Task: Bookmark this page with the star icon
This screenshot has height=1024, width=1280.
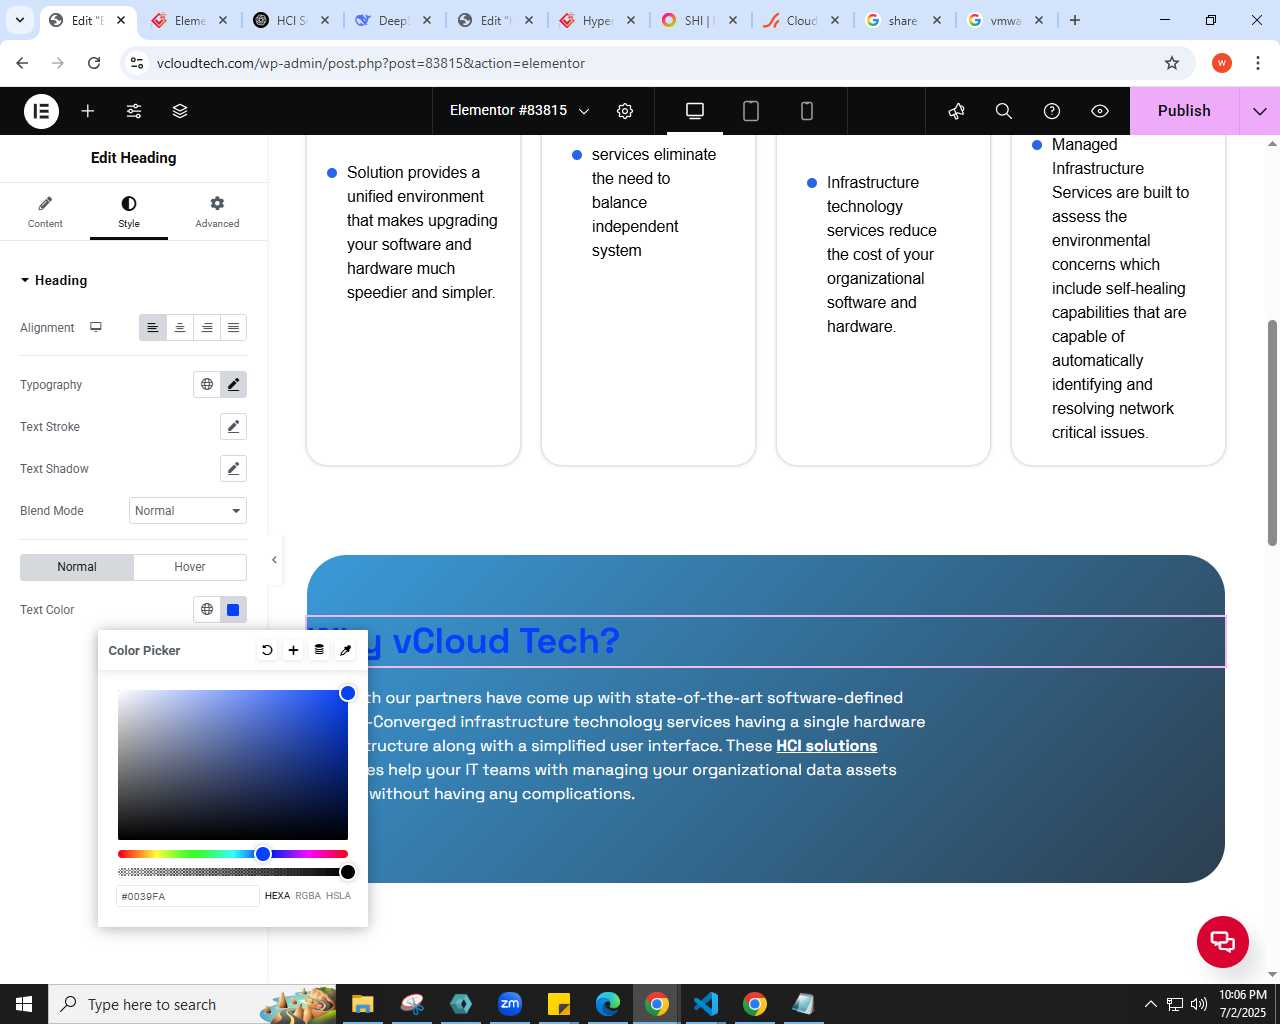Action: (x=1172, y=63)
